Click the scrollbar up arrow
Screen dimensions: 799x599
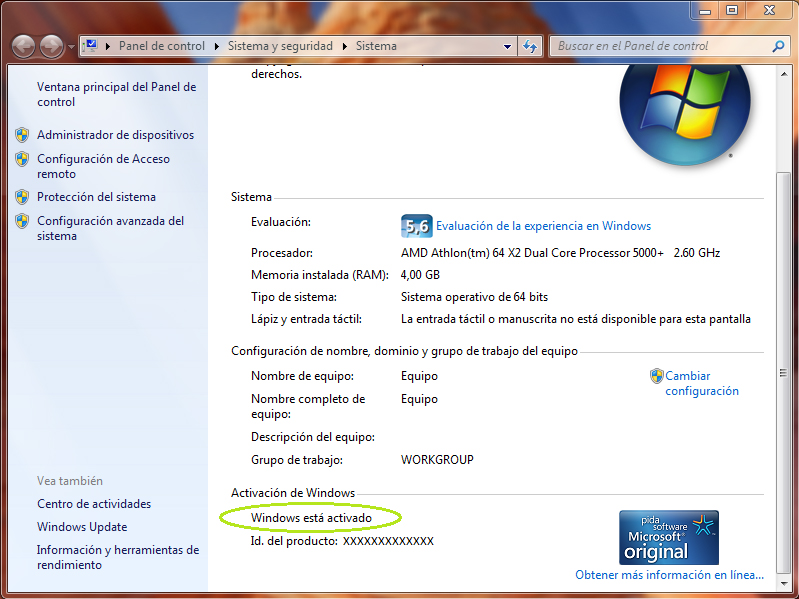[x=784, y=74]
